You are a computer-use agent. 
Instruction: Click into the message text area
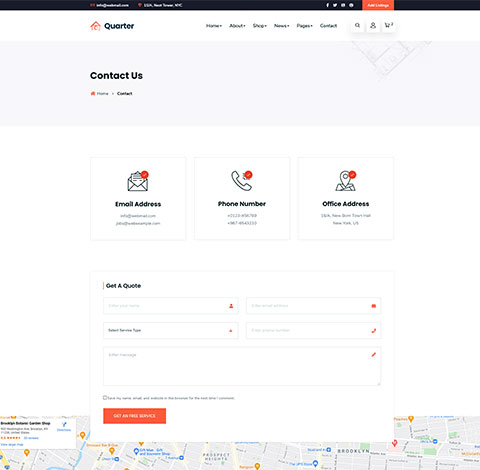click(x=242, y=366)
